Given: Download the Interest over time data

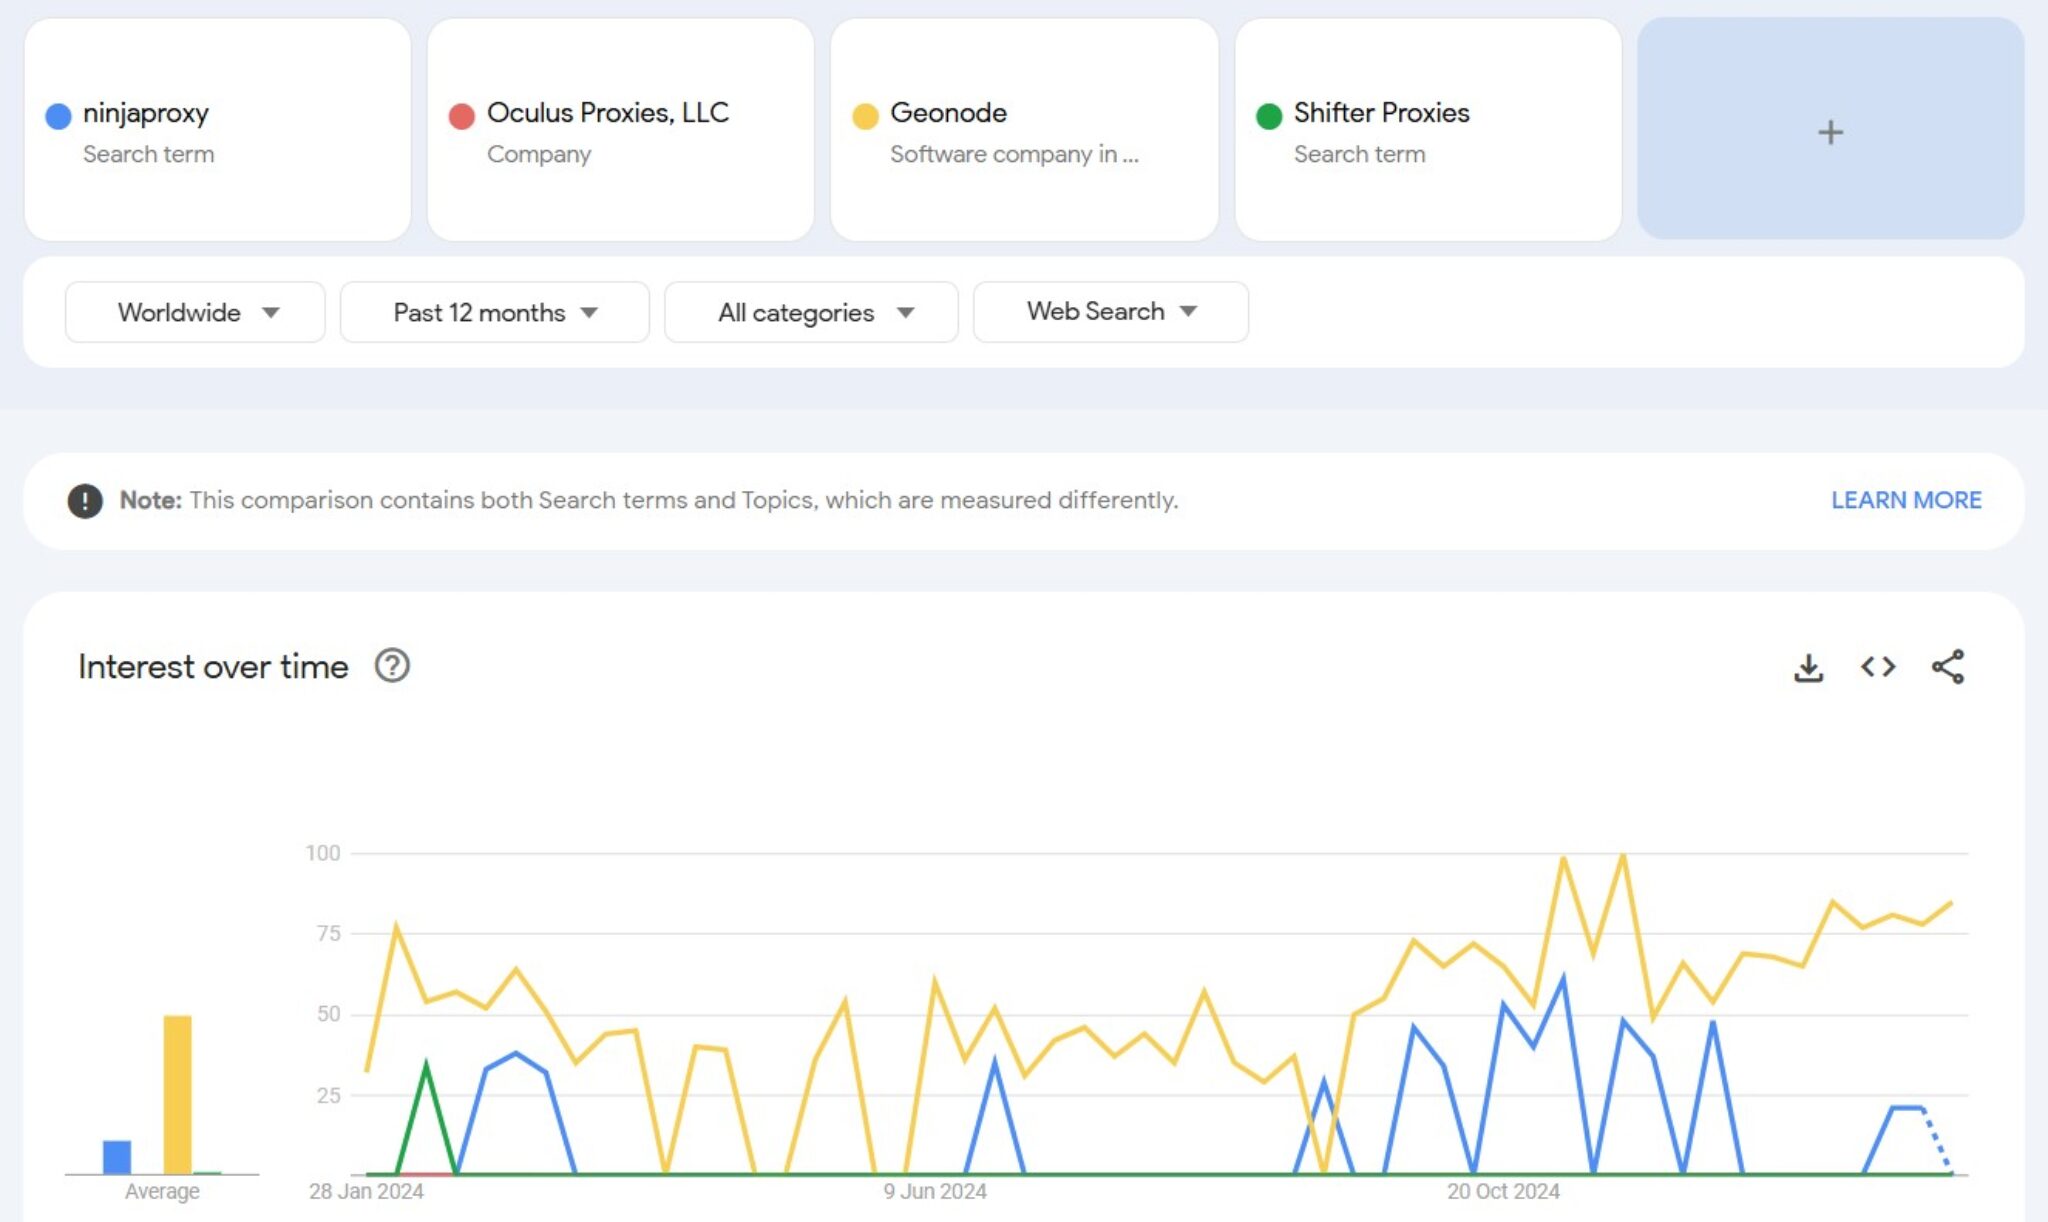Looking at the screenshot, I should point(1811,667).
